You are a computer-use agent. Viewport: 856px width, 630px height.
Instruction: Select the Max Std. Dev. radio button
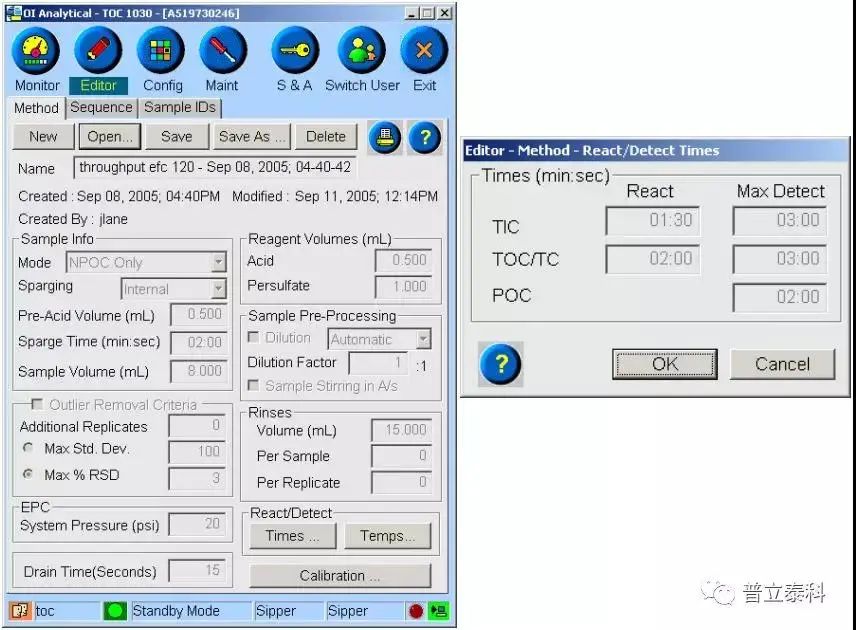coord(28,448)
